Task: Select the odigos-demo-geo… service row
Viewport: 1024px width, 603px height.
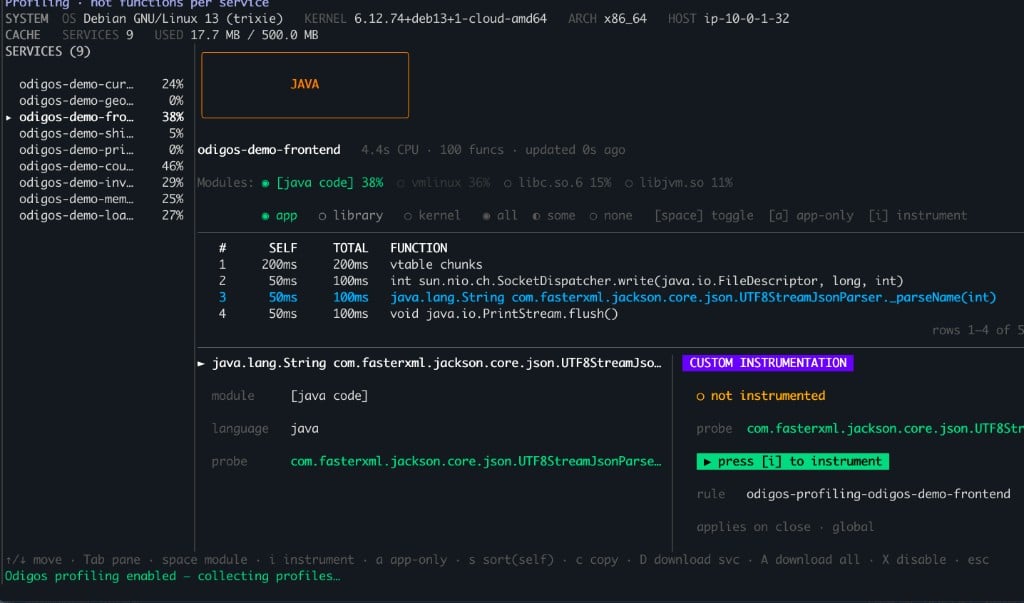Action: pos(101,101)
